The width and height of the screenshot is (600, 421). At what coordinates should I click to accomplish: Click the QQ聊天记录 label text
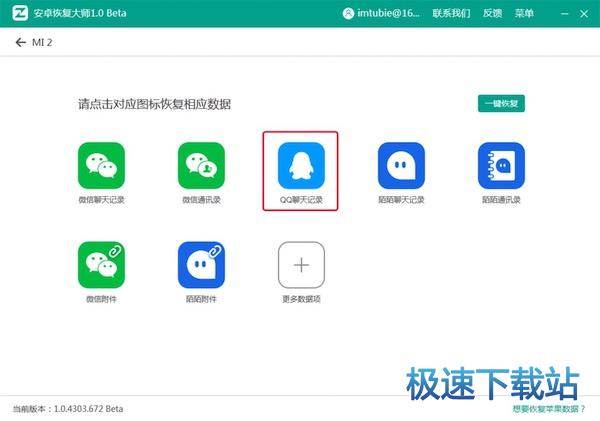click(301, 200)
